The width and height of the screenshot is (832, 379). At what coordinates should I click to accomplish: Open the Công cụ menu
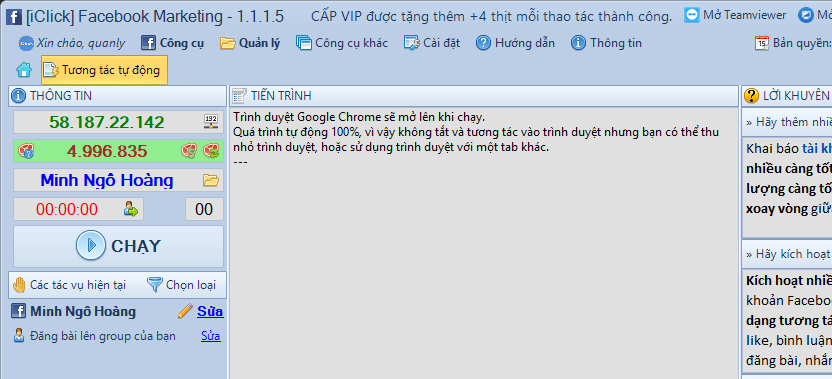(x=172, y=43)
